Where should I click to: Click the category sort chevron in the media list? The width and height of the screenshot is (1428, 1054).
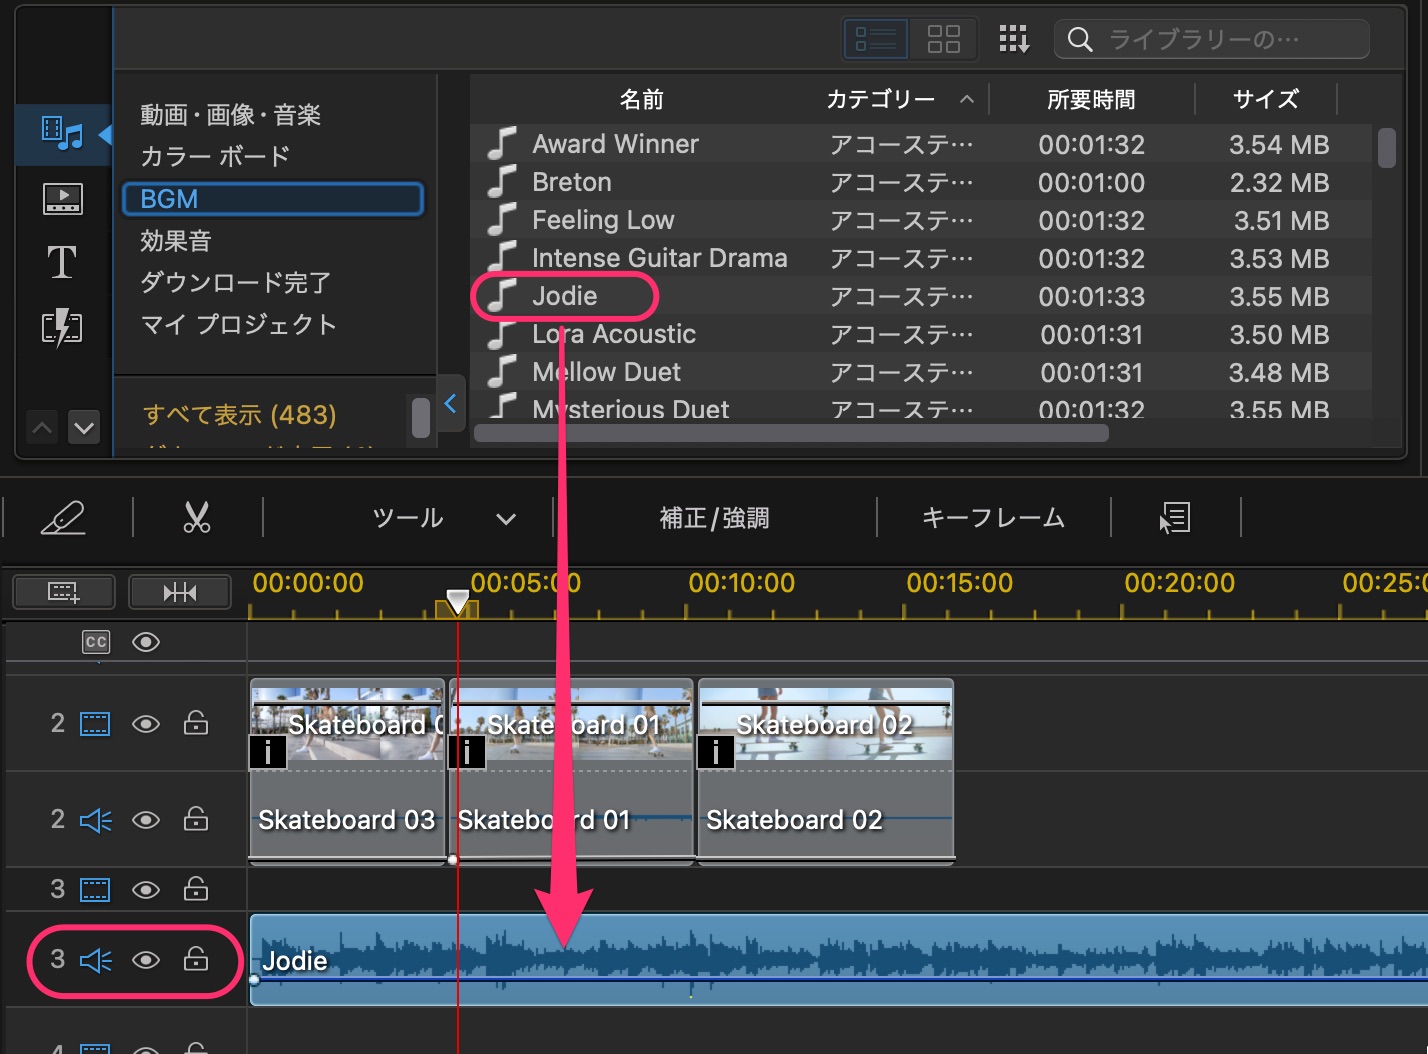[x=966, y=98]
